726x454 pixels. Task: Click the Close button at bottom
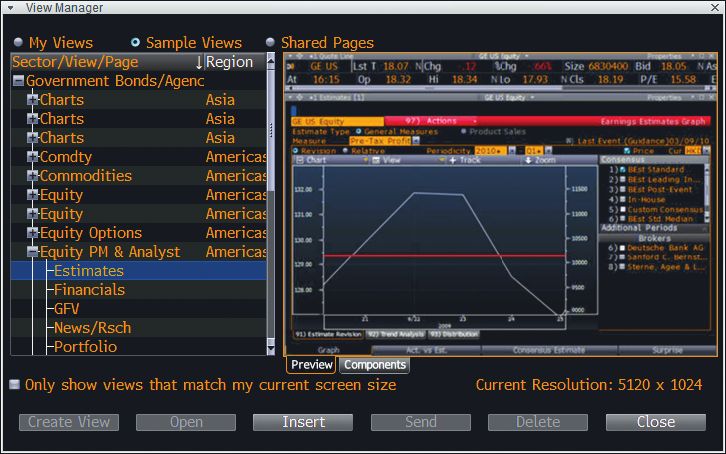656,422
